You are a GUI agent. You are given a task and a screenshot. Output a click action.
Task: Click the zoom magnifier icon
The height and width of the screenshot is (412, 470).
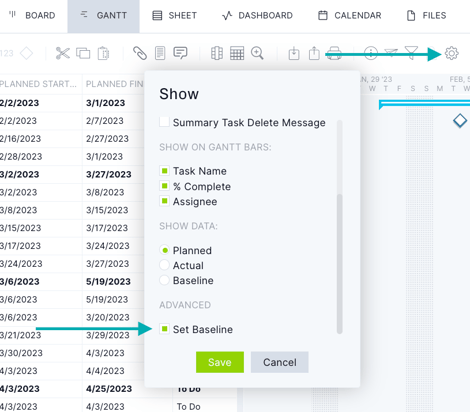coord(257,53)
